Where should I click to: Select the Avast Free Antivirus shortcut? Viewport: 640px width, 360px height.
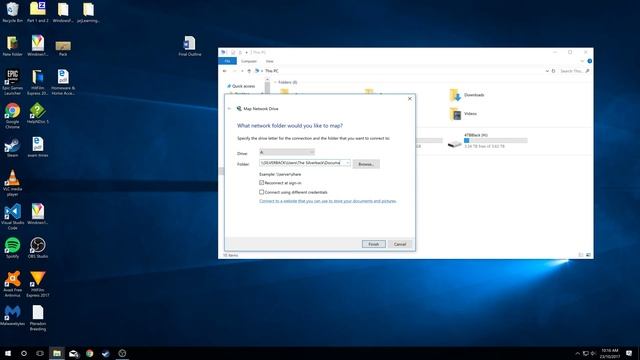coord(12,284)
